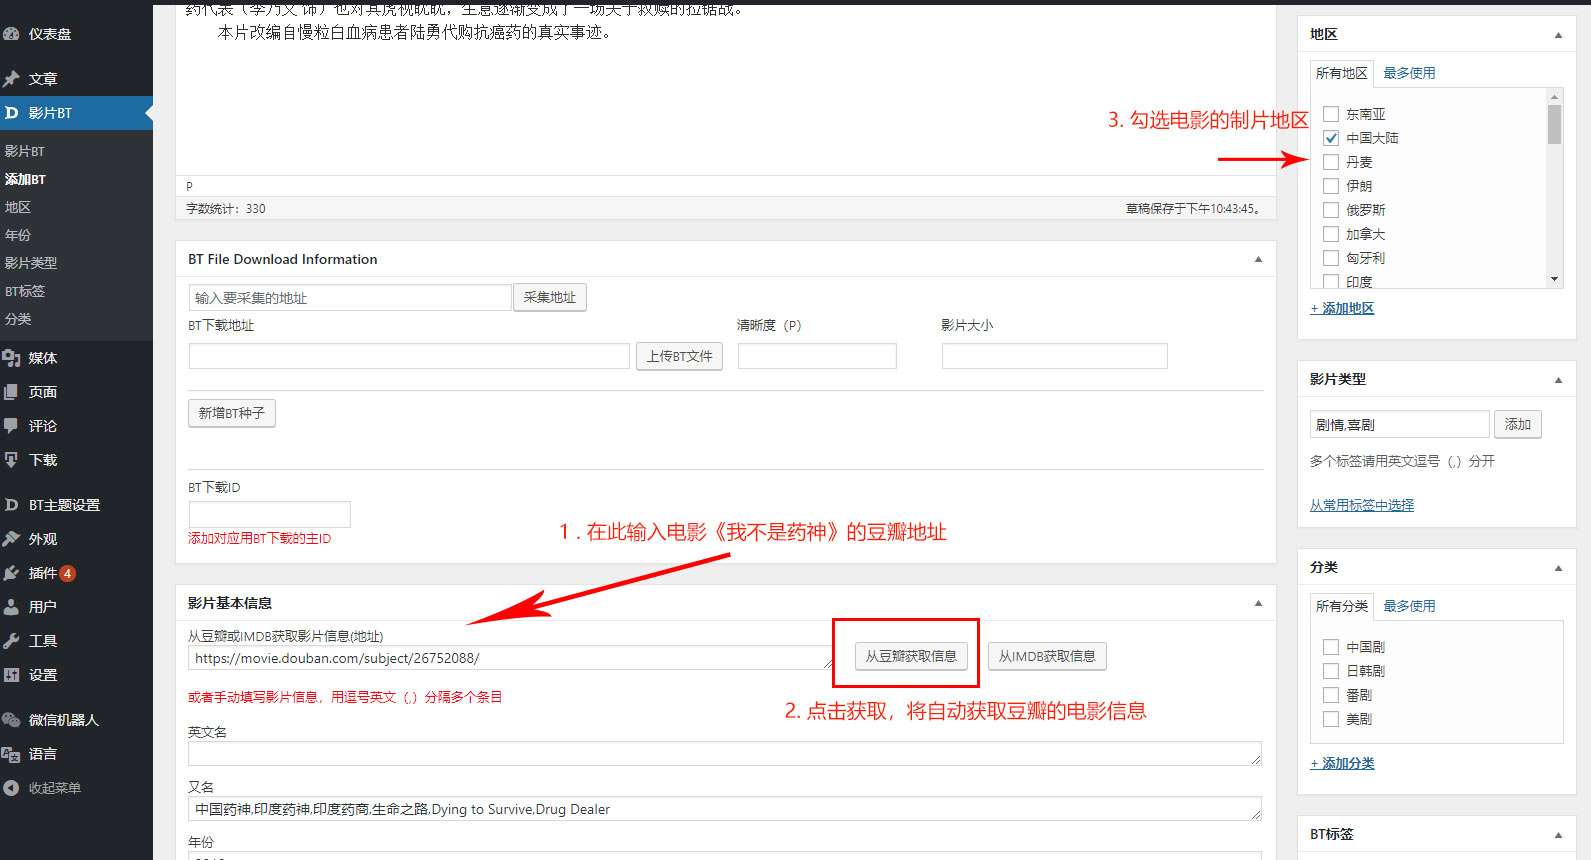Check the 匈牙利 region checkbox
Screen dimensions: 1591x860
[x=1331, y=258]
